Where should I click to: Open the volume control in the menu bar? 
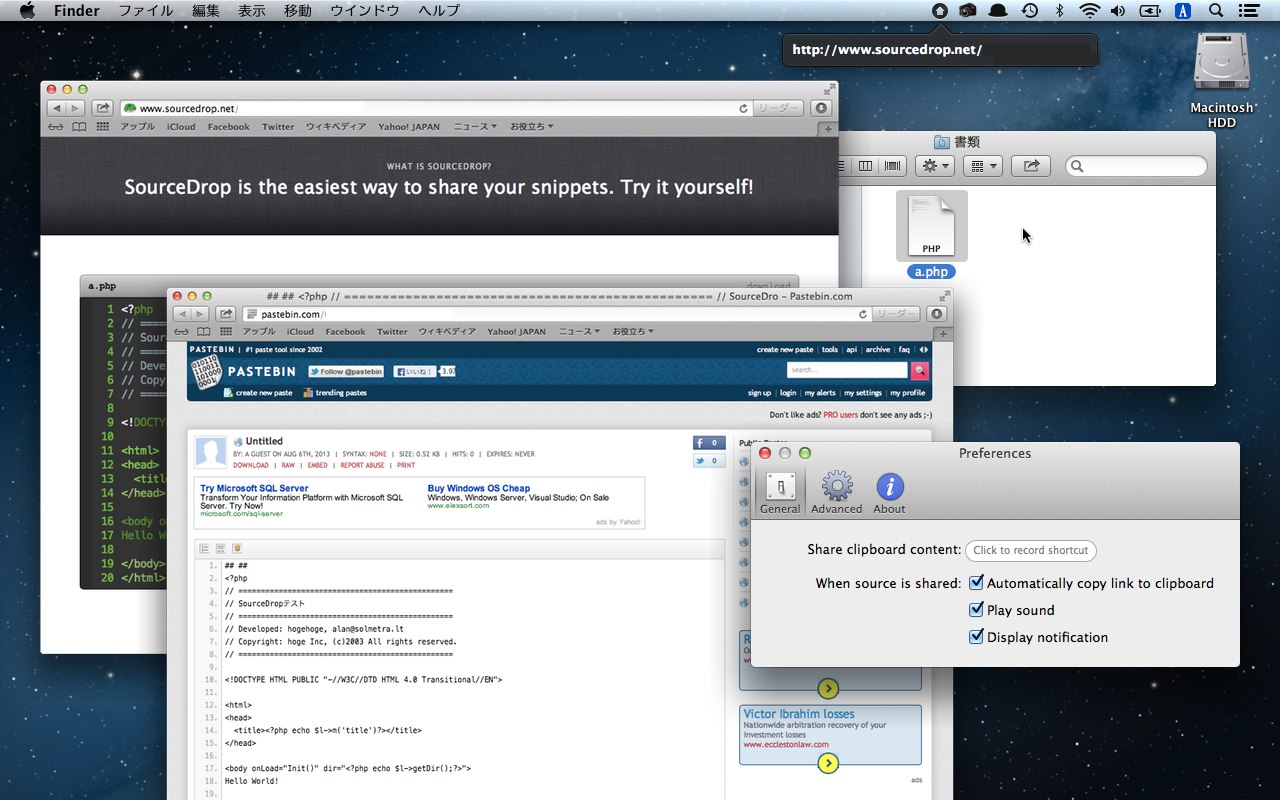click(x=1117, y=11)
